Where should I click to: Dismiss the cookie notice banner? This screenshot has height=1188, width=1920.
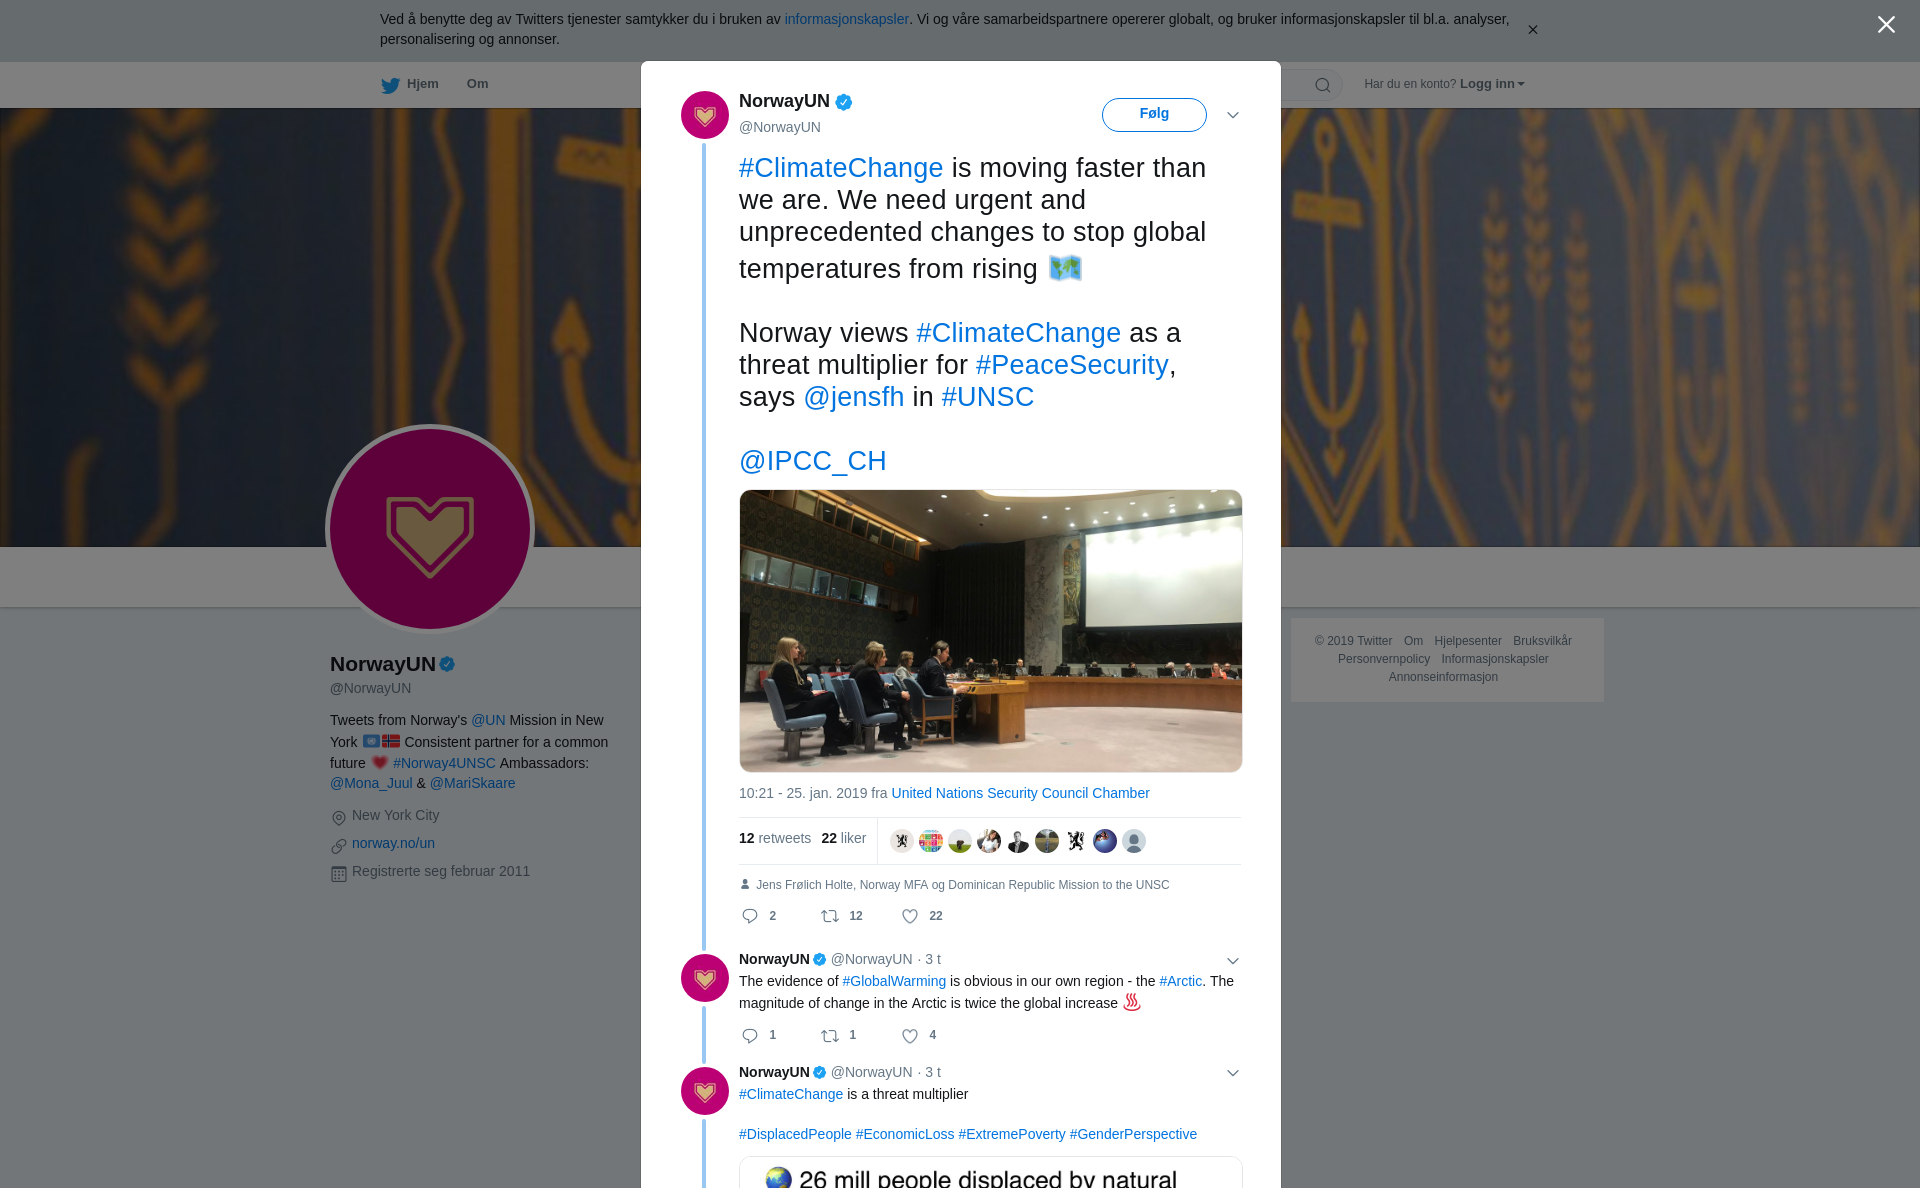(x=1532, y=30)
